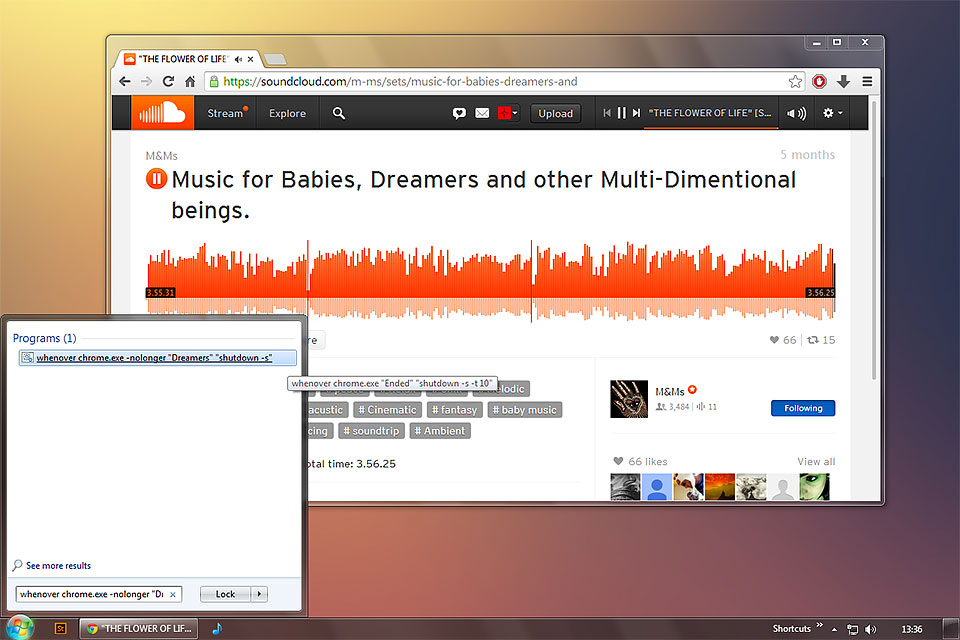The height and width of the screenshot is (640, 960).
Task: Mute the SoundCloud player volume
Action: [796, 113]
